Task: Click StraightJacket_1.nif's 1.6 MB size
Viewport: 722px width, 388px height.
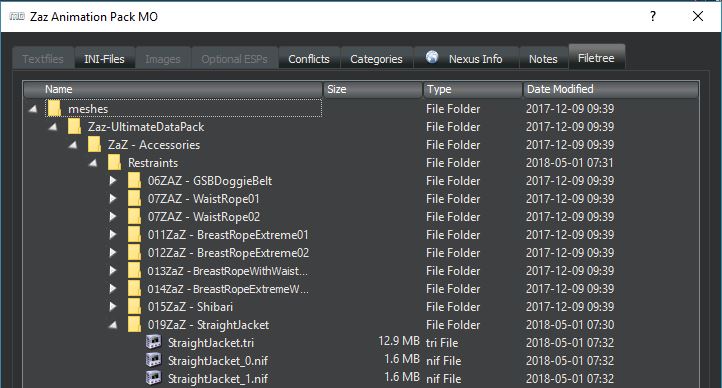Action: (402, 377)
